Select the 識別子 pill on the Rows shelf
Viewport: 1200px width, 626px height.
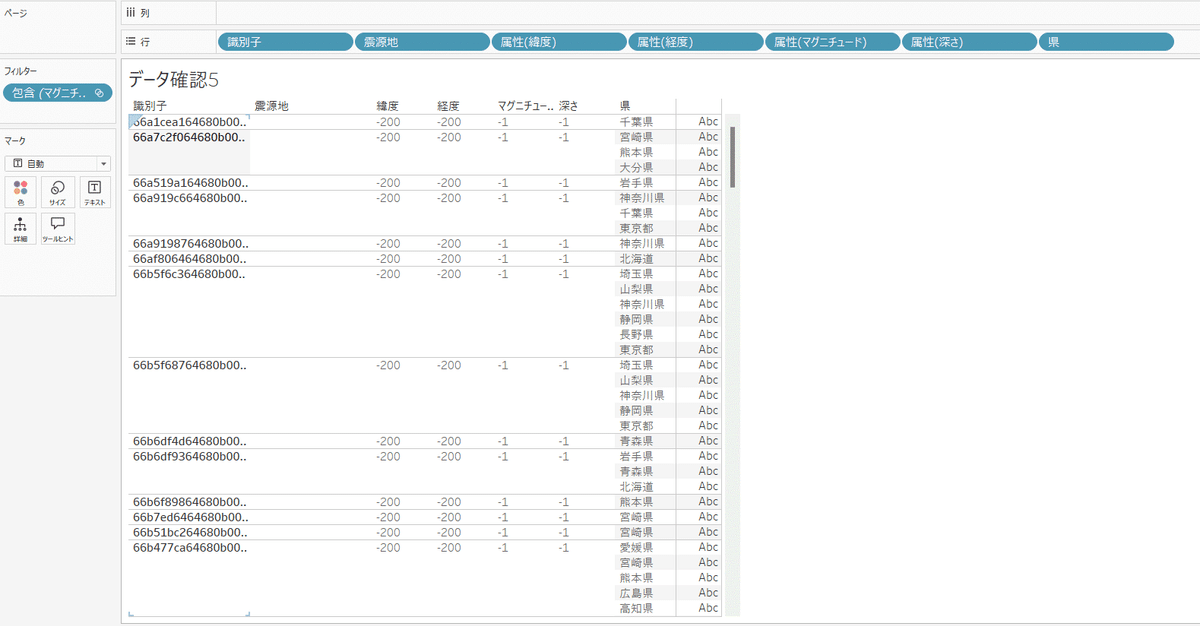click(285, 41)
